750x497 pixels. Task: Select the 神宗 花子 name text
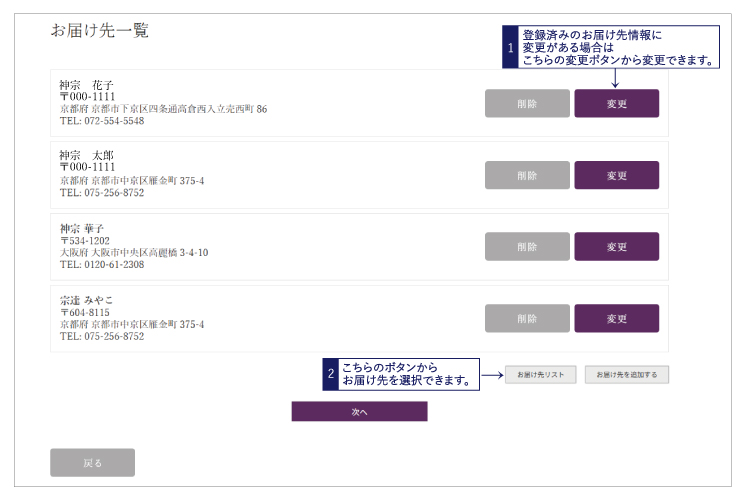tap(86, 84)
